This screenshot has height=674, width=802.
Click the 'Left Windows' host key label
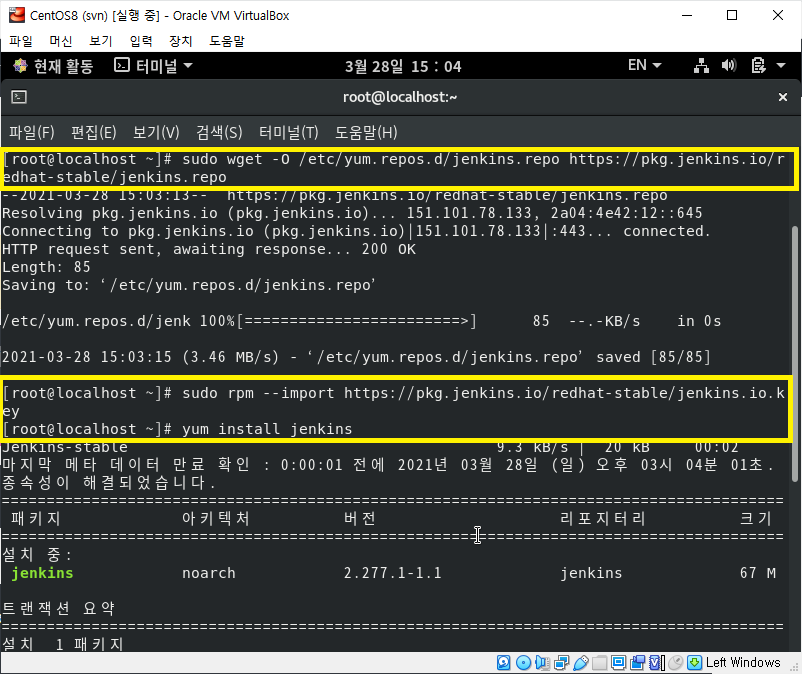743,663
